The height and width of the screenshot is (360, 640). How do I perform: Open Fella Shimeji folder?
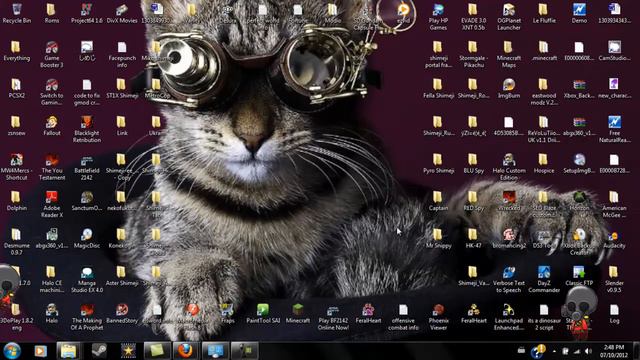(x=438, y=89)
